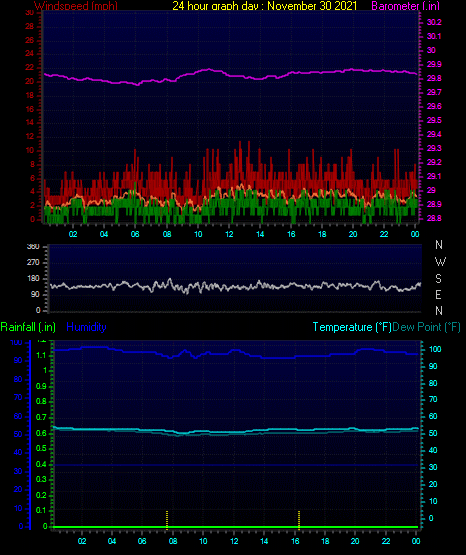Click the 0.6 rainfall axis value
The image size is (466, 555).
click(x=41, y=433)
